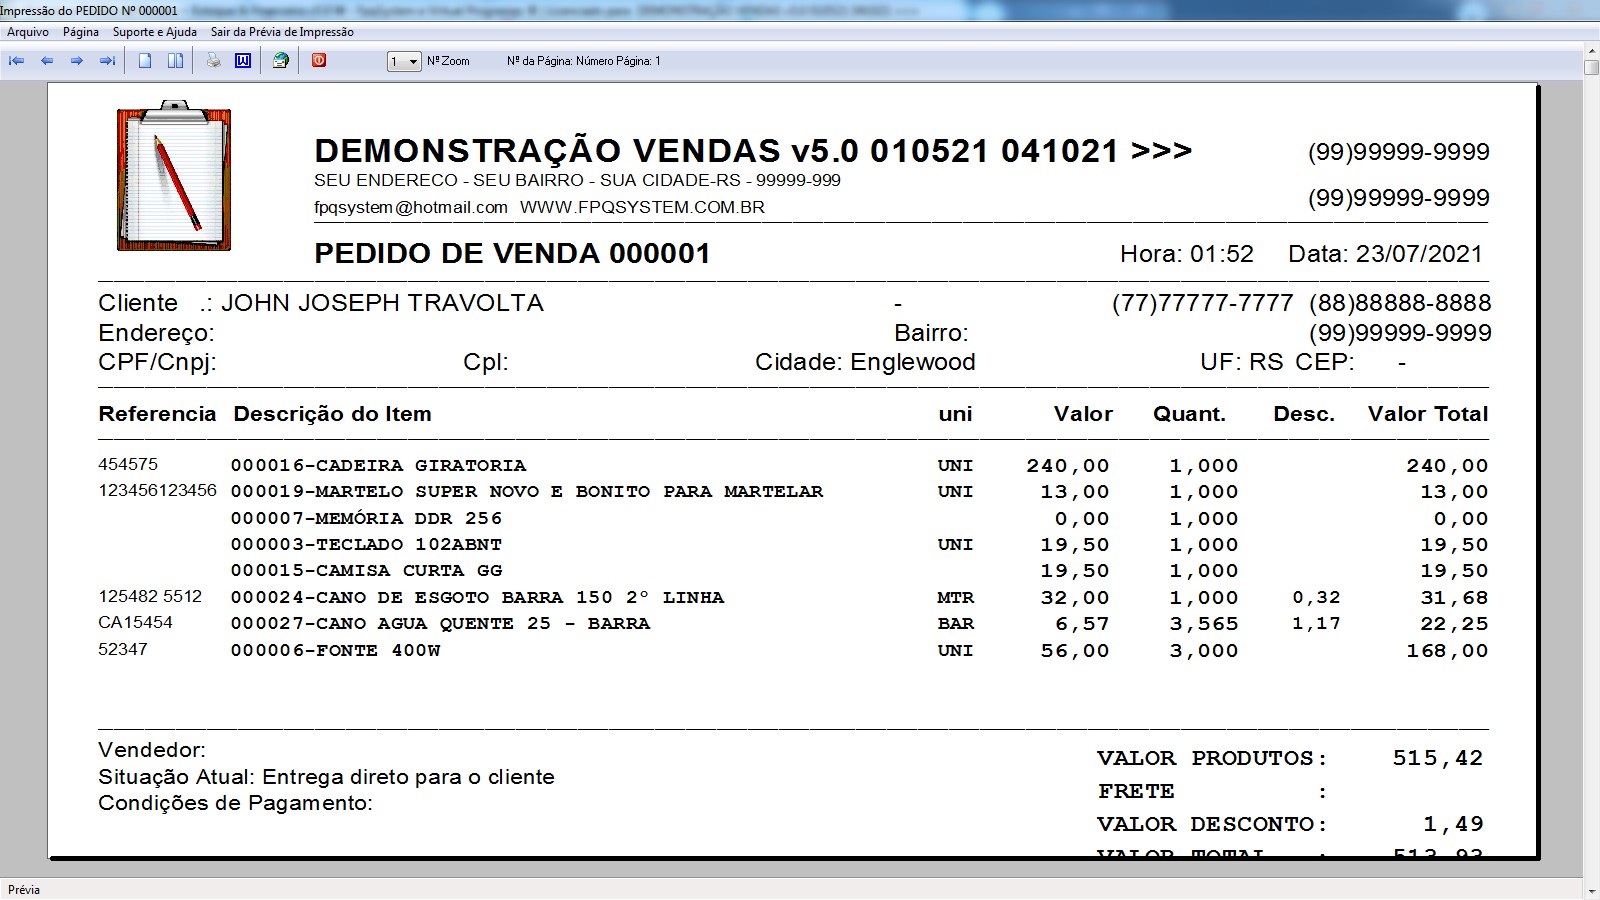Open the Suporte e Ajuda menu
The width and height of the screenshot is (1600, 900).
pyautogui.click(x=155, y=32)
